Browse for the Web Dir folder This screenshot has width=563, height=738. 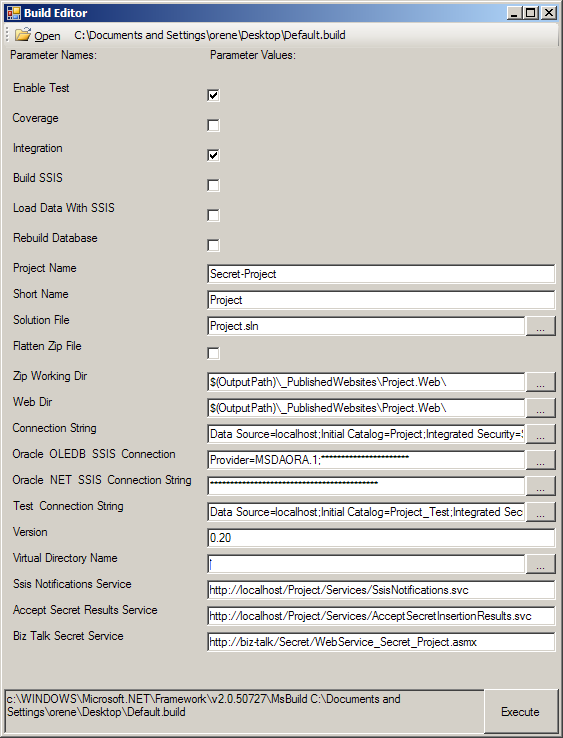pos(540,408)
